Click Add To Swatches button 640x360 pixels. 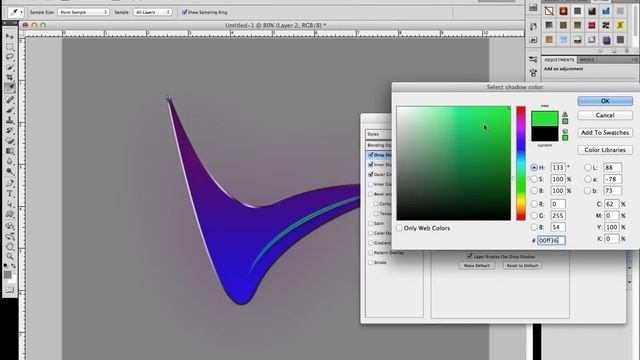pyautogui.click(x=605, y=133)
